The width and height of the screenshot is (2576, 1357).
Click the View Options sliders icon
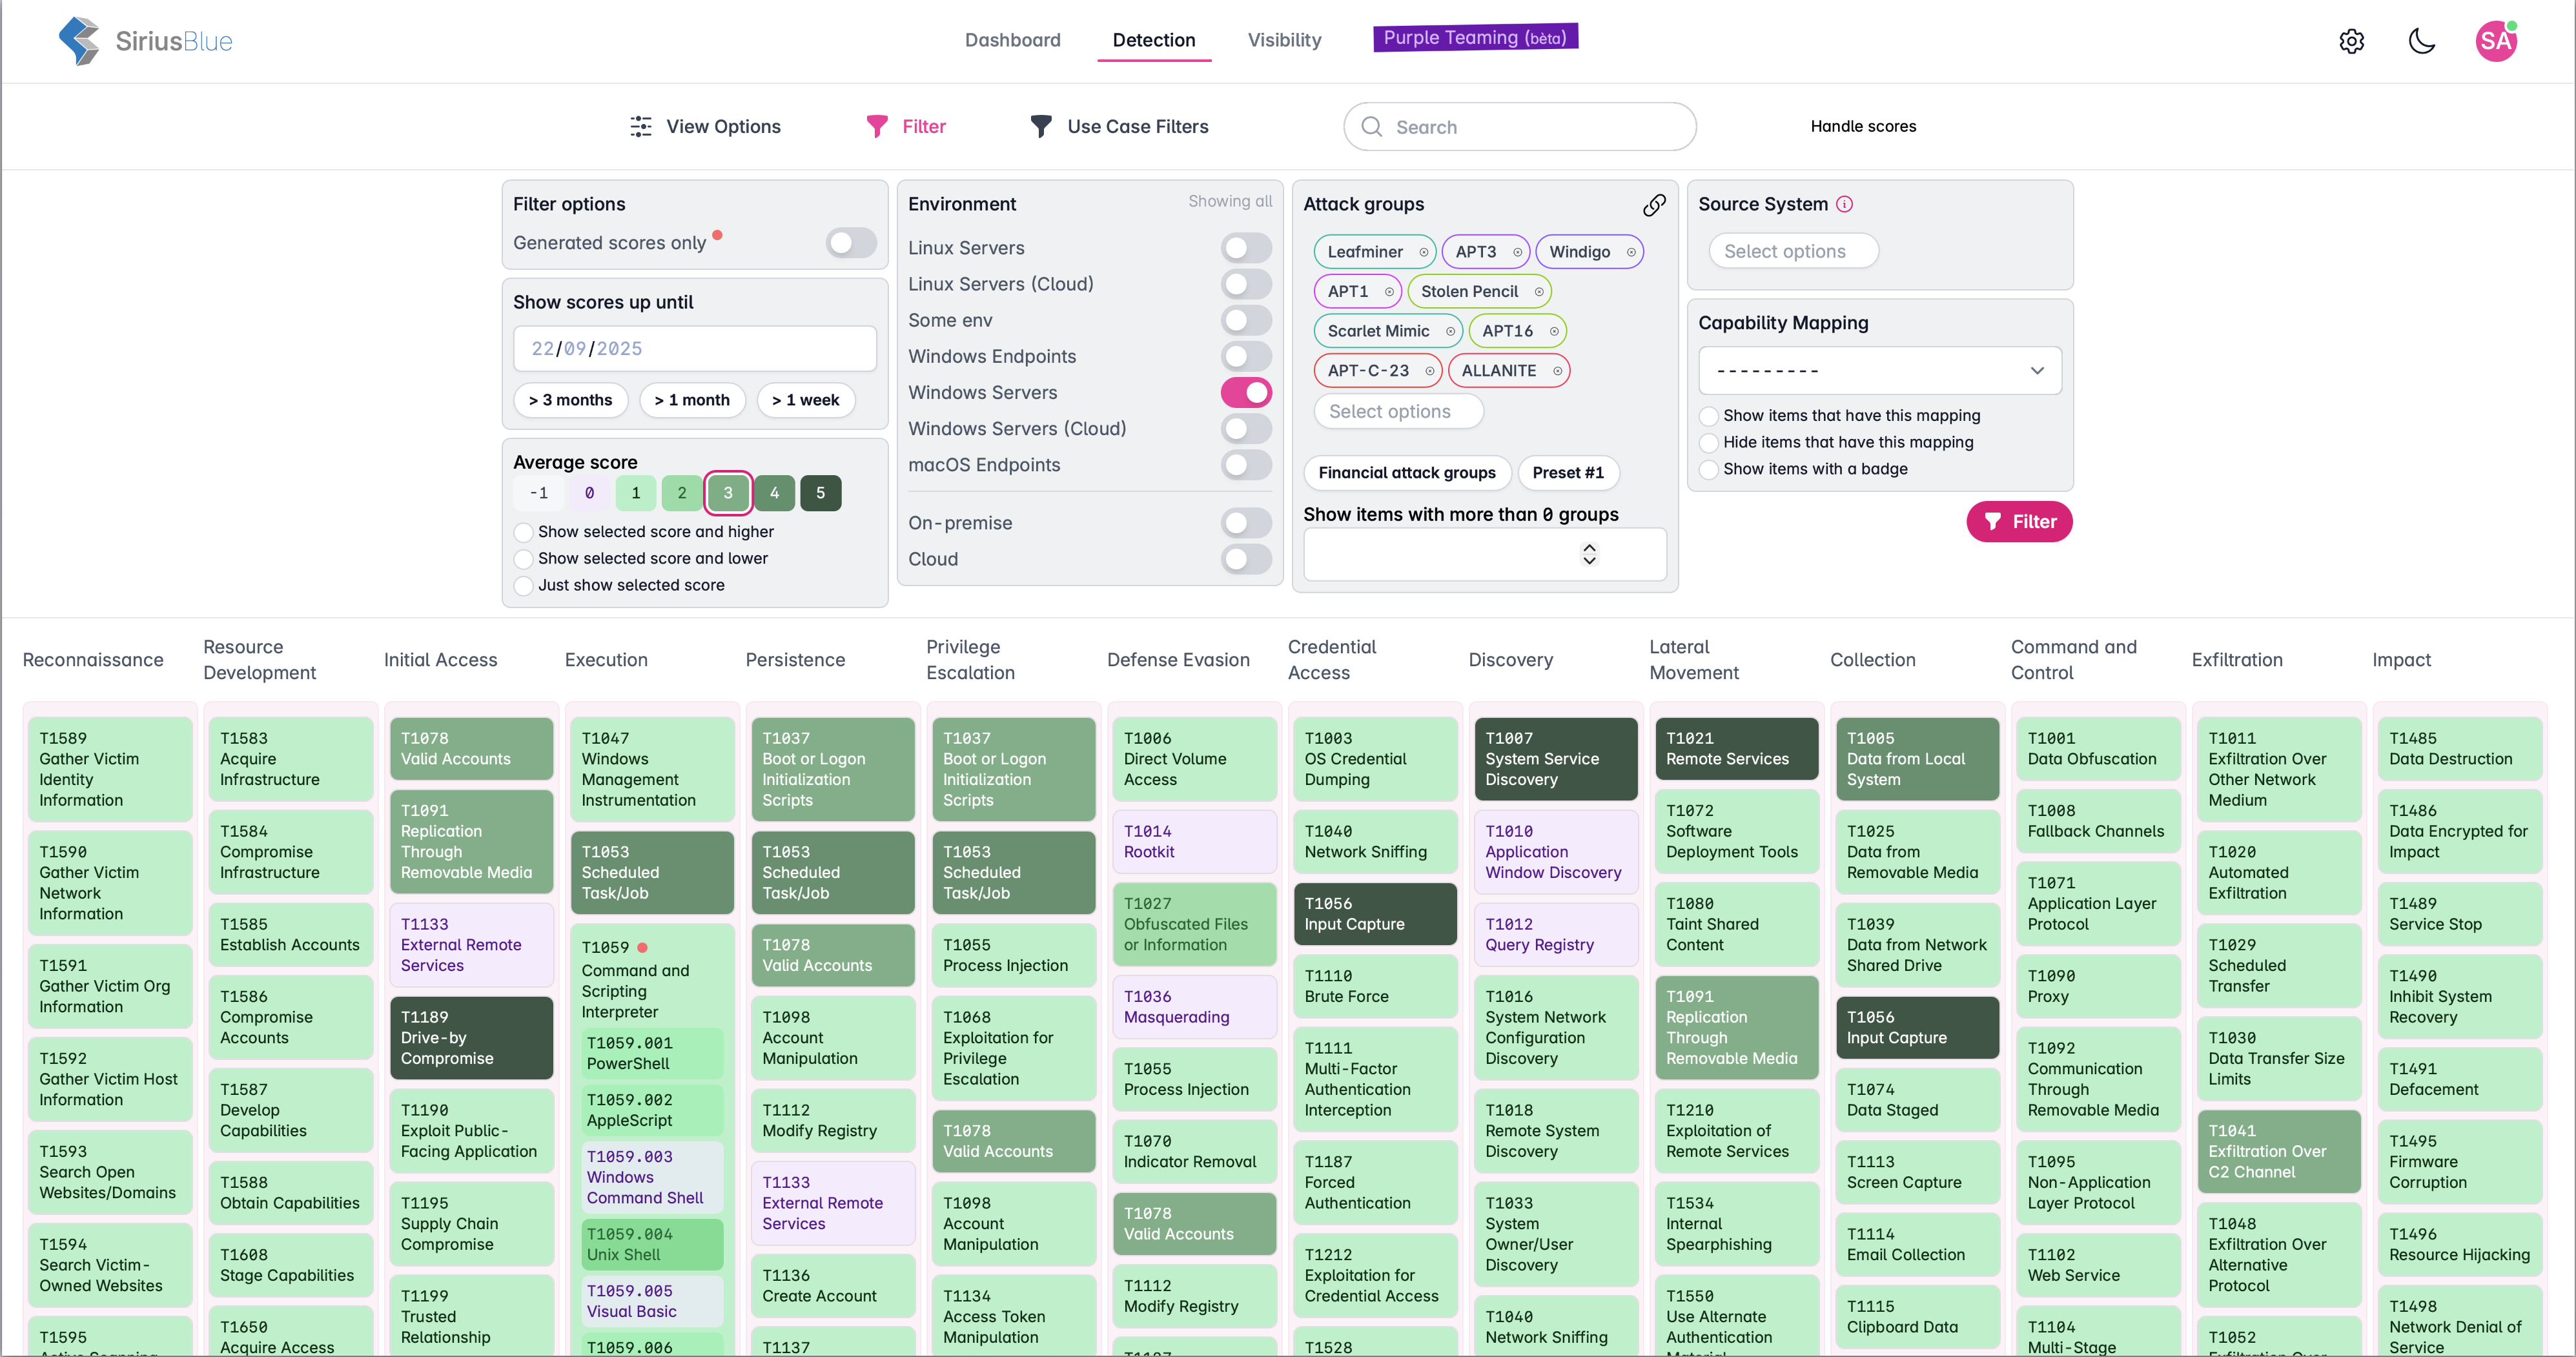click(641, 126)
